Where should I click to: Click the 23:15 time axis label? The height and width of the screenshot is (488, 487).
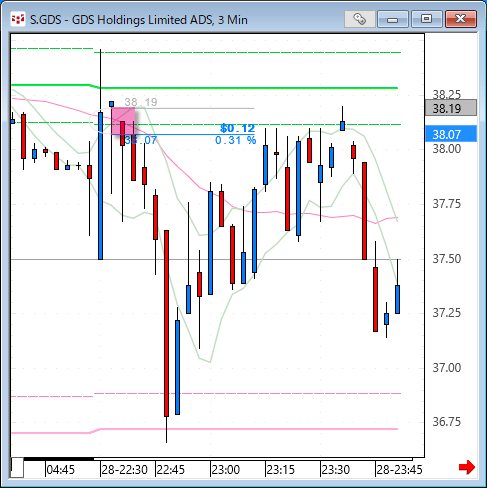pos(281,470)
